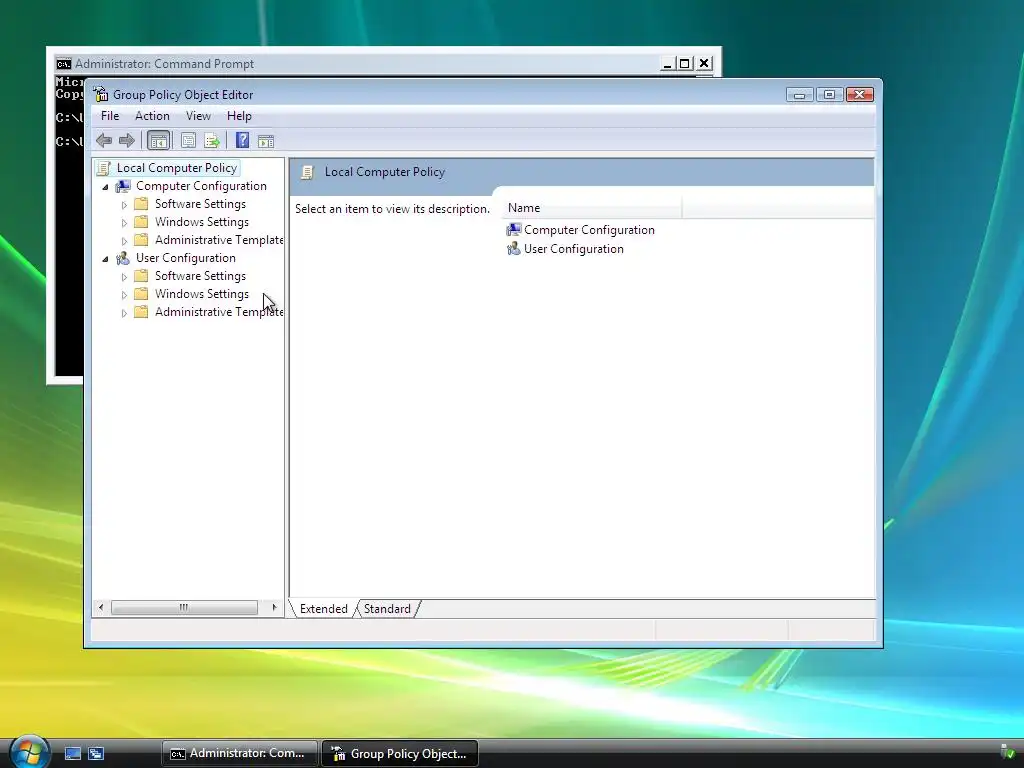Expand Administrative Templates under Computer Configuration
The width and height of the screenshot is (1024, 768).
coord(124,241)
